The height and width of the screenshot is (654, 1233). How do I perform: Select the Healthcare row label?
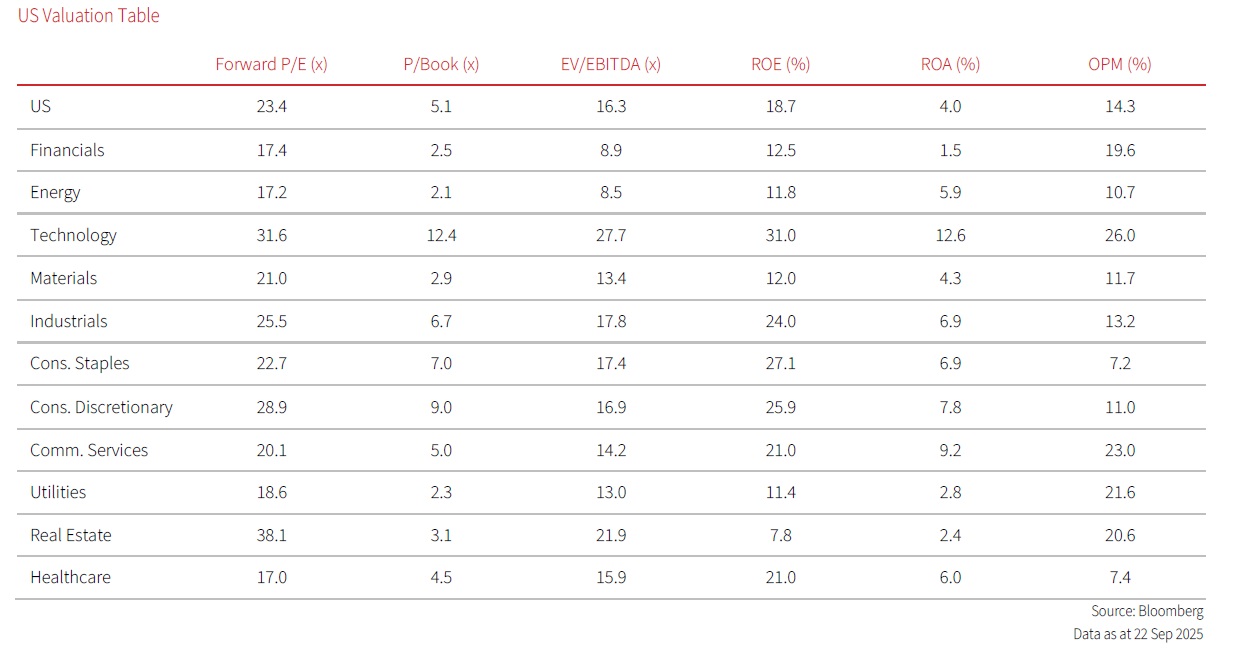click(x=70, y=577)
